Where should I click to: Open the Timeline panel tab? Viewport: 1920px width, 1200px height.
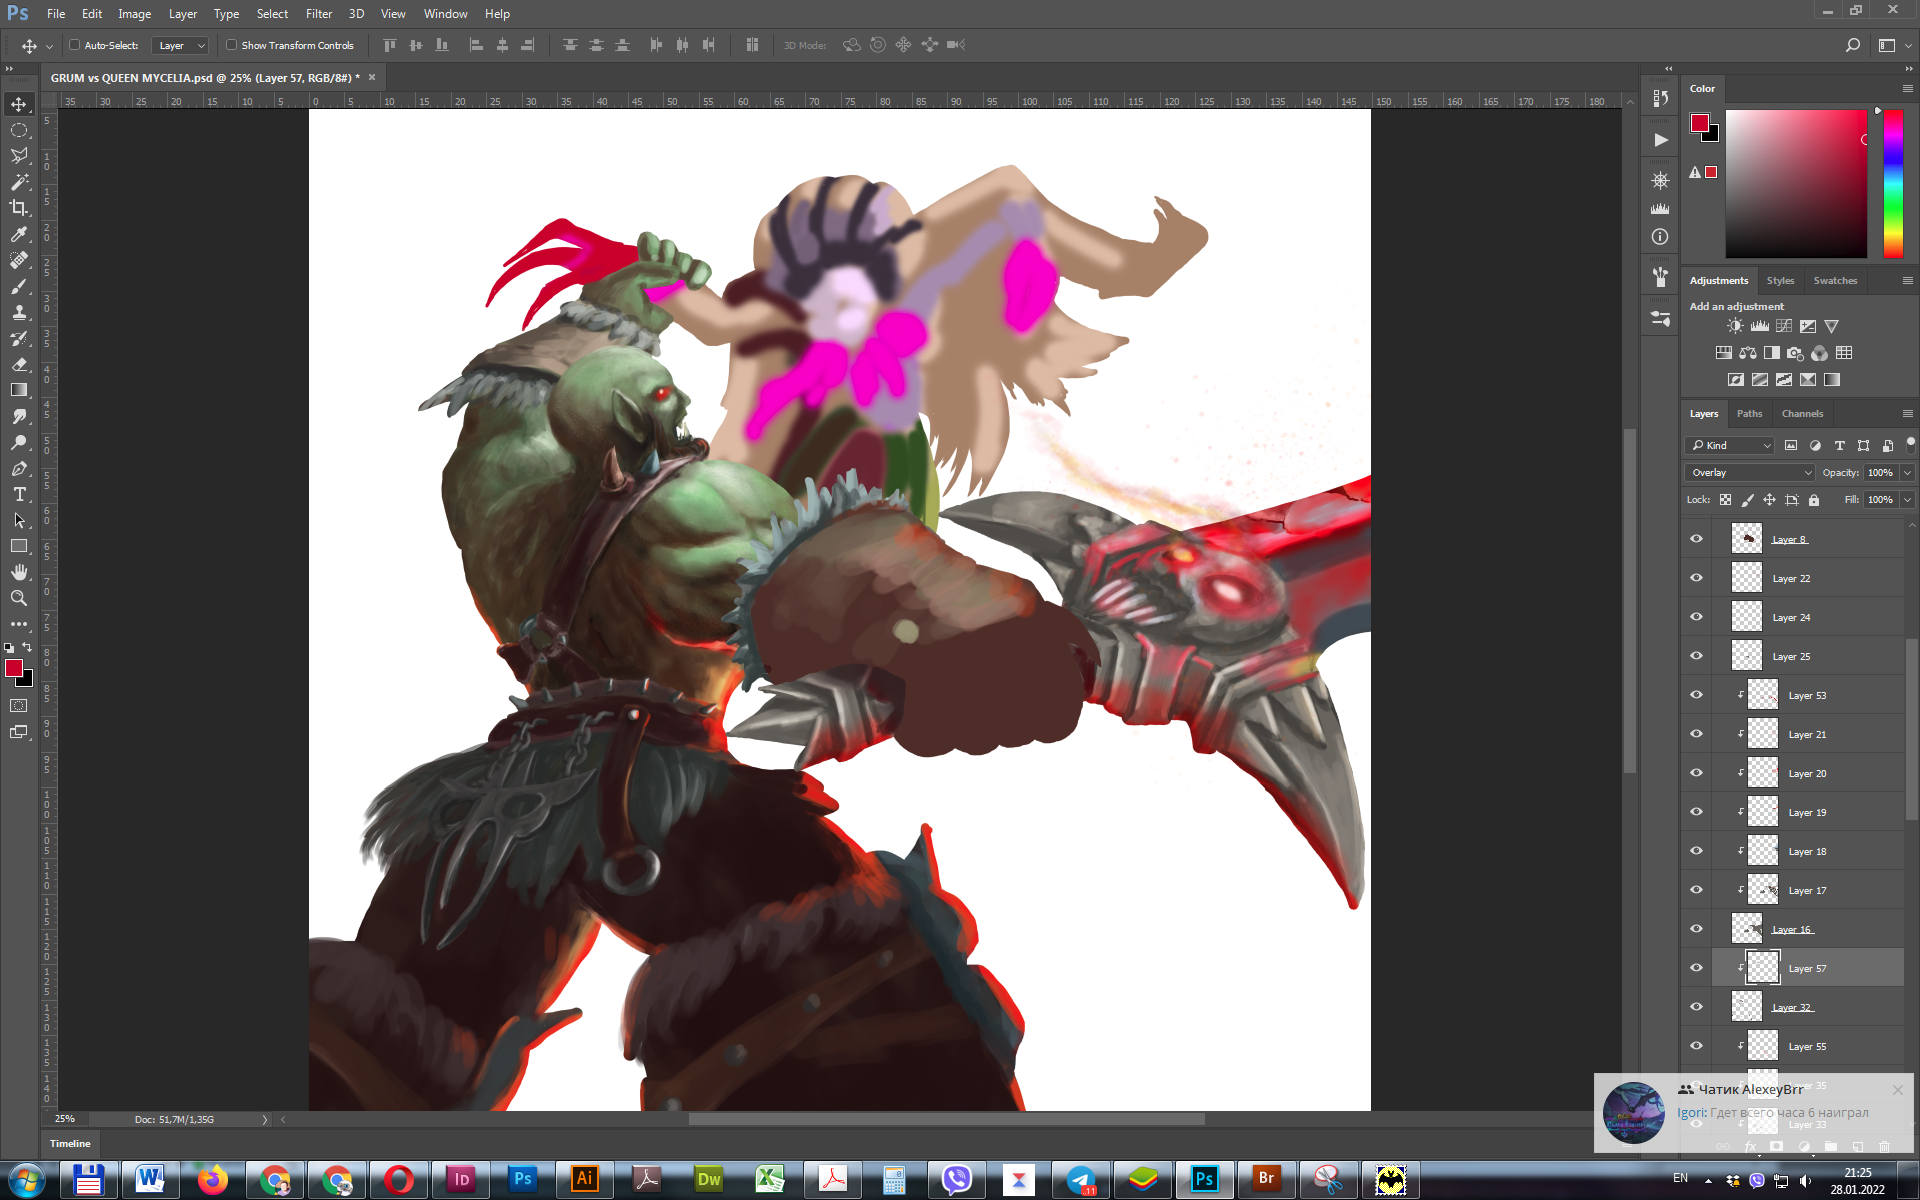[70, 1144]
